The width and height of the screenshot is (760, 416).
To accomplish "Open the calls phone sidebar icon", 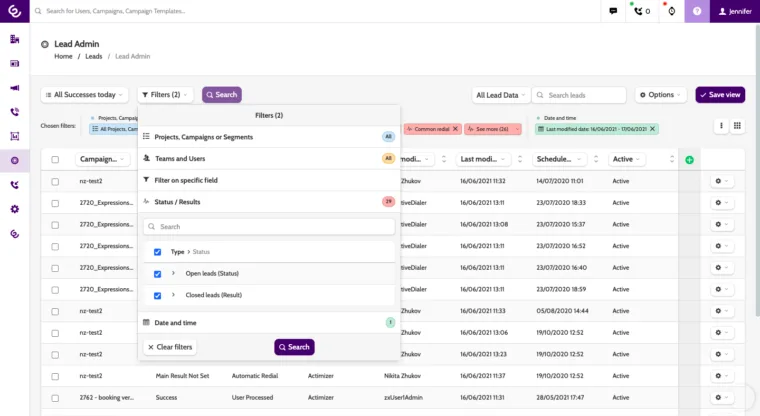I will click(x=15, y=112).
